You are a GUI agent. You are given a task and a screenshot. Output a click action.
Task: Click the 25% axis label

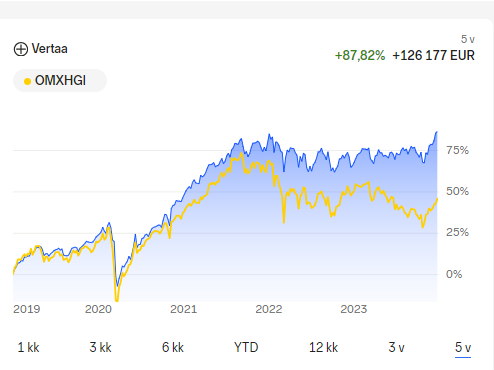click(457, 232)
